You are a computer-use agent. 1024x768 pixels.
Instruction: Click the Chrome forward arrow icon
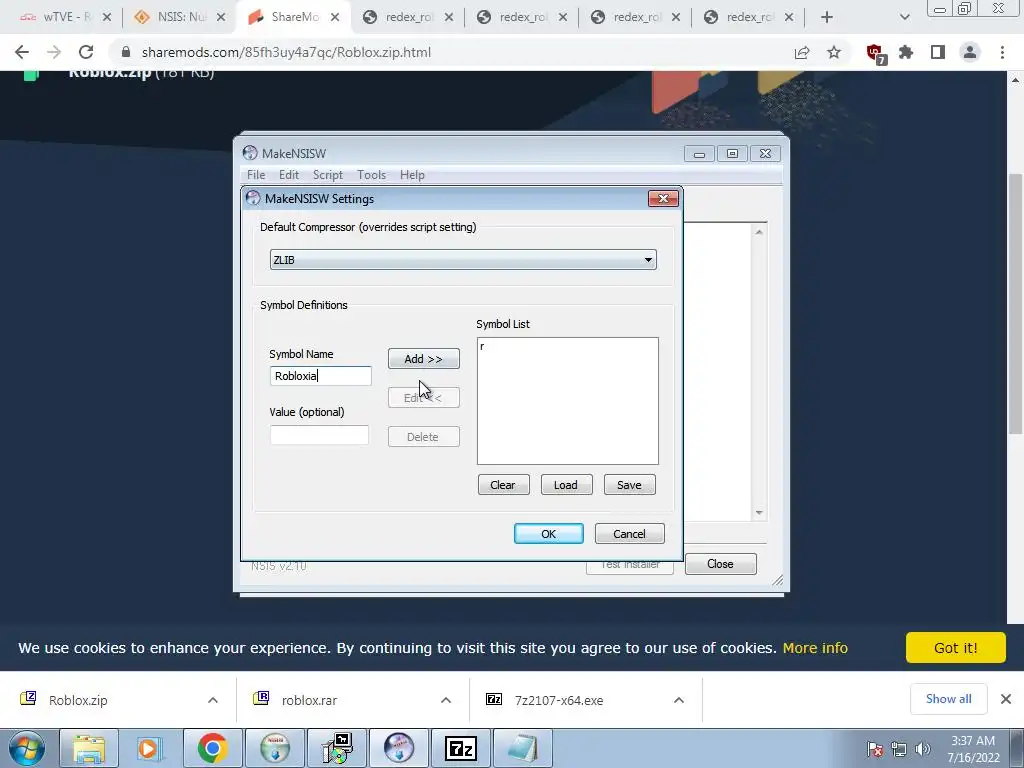(54, 52)
